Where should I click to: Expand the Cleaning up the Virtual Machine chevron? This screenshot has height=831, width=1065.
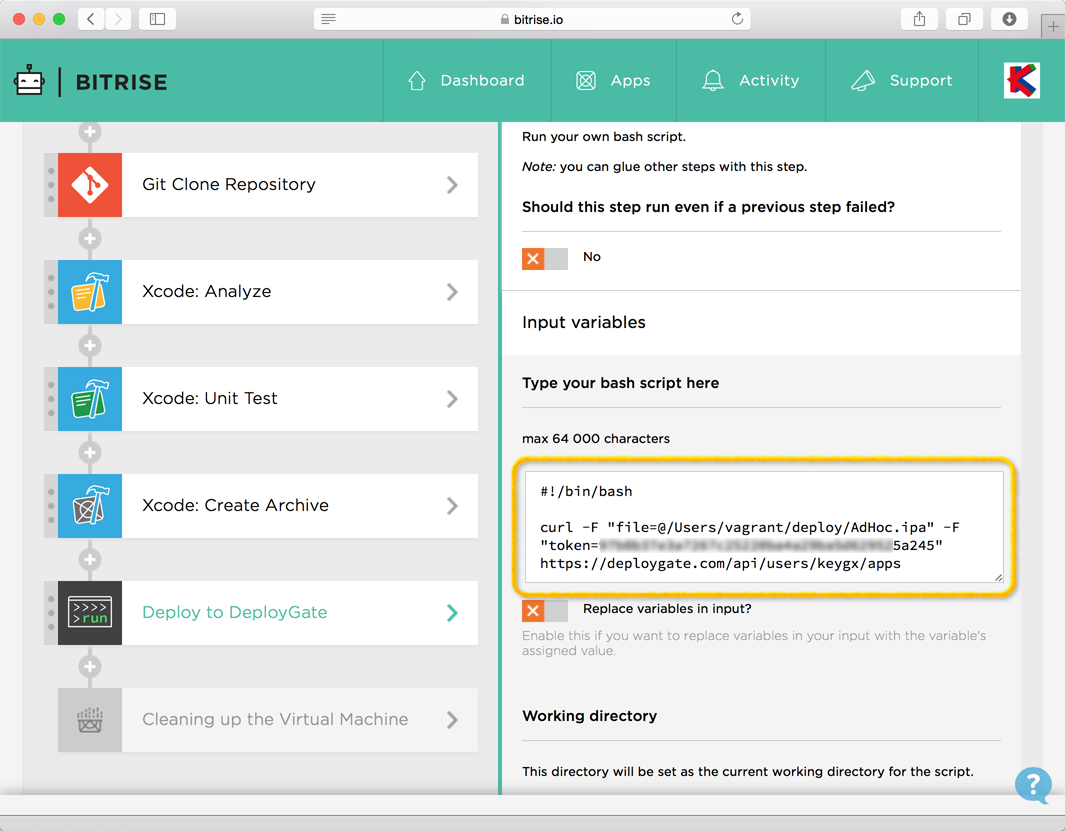tap(452, 720)
